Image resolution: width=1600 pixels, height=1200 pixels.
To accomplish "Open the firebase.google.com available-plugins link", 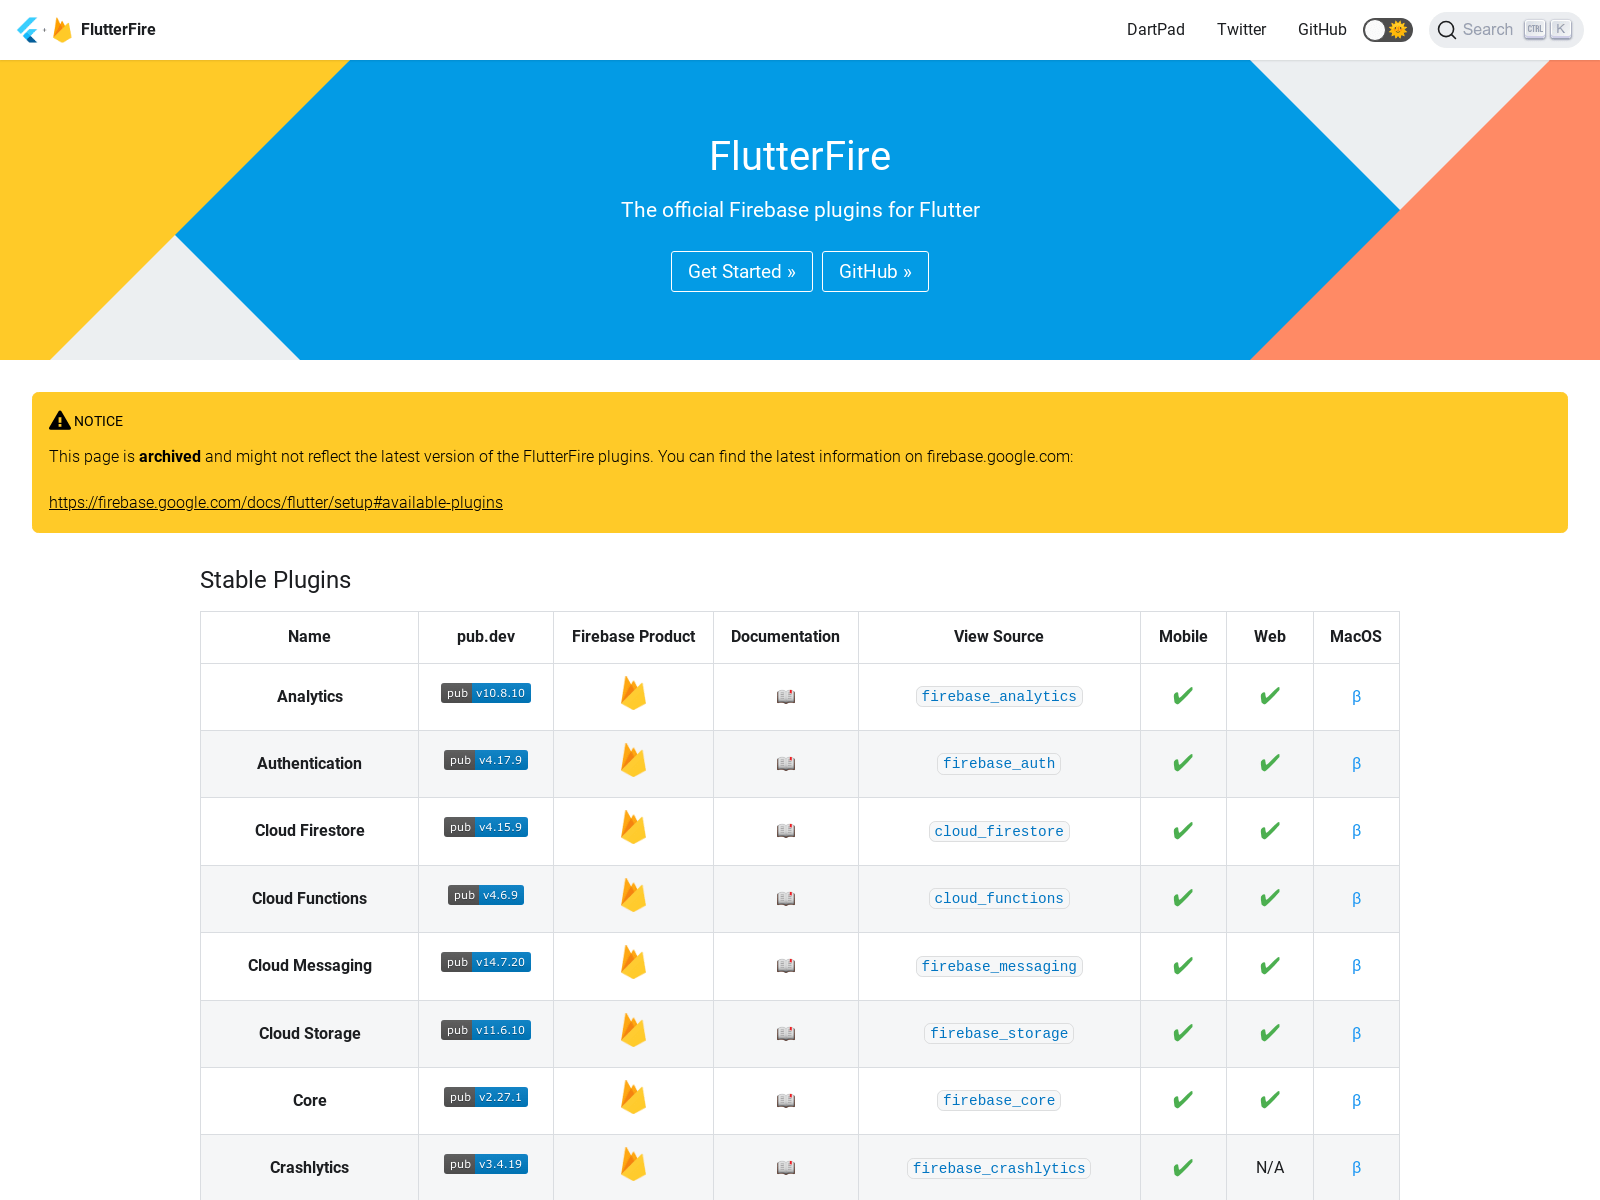I will point(276,503).
